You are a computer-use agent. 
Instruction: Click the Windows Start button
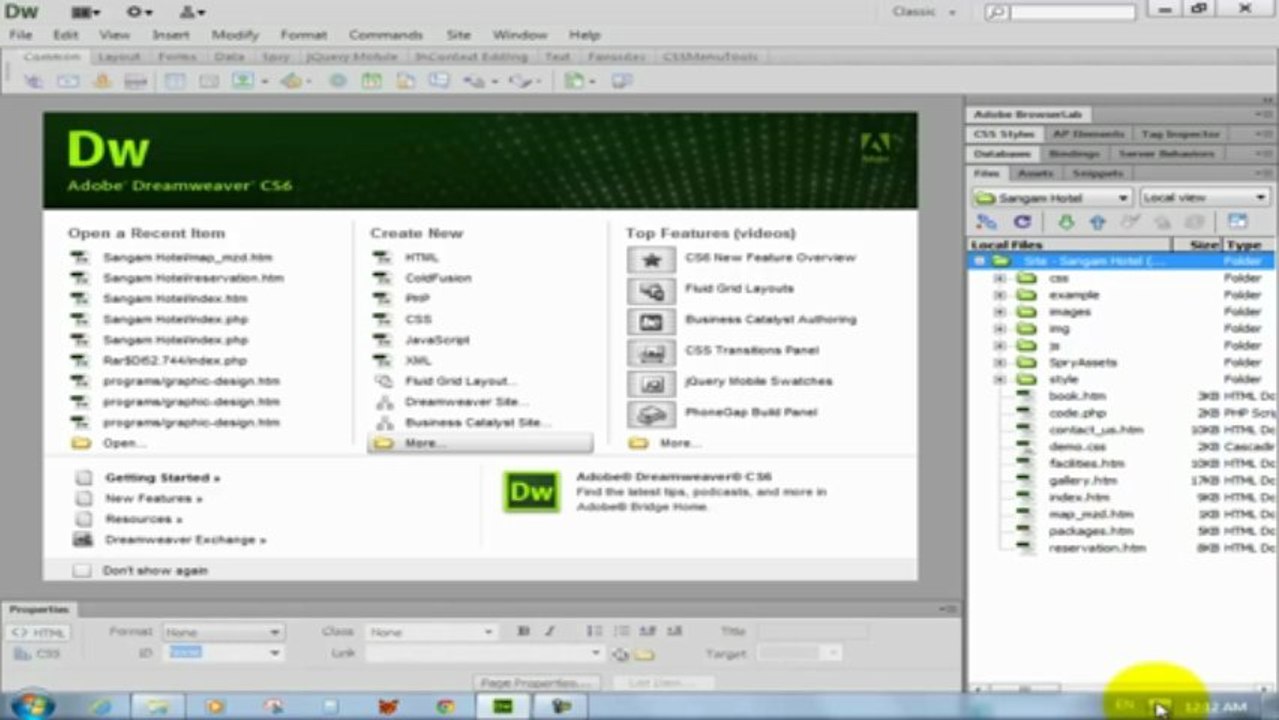pos(32,705)
